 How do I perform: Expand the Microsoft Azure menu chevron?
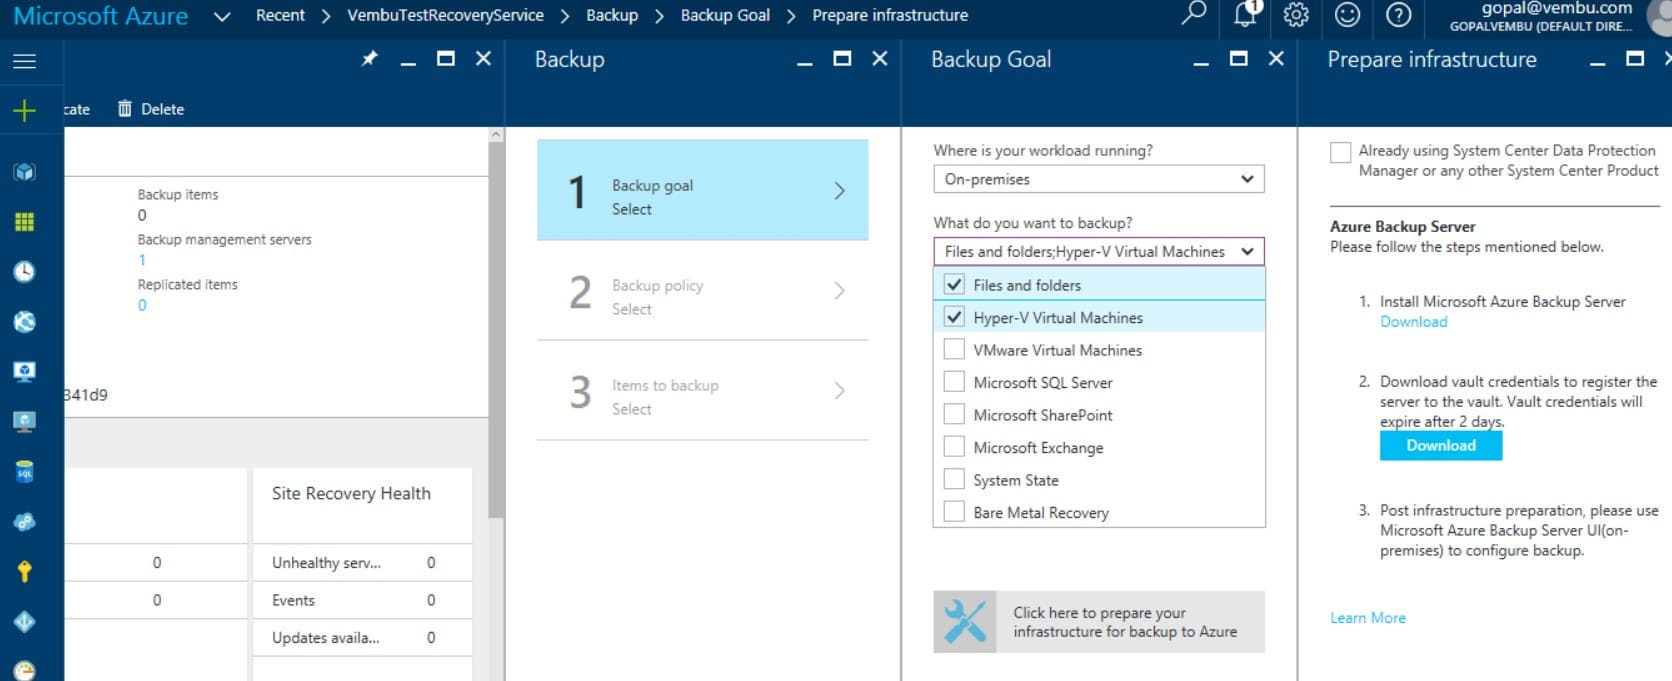pyautogui.click(x=222, y=16)
